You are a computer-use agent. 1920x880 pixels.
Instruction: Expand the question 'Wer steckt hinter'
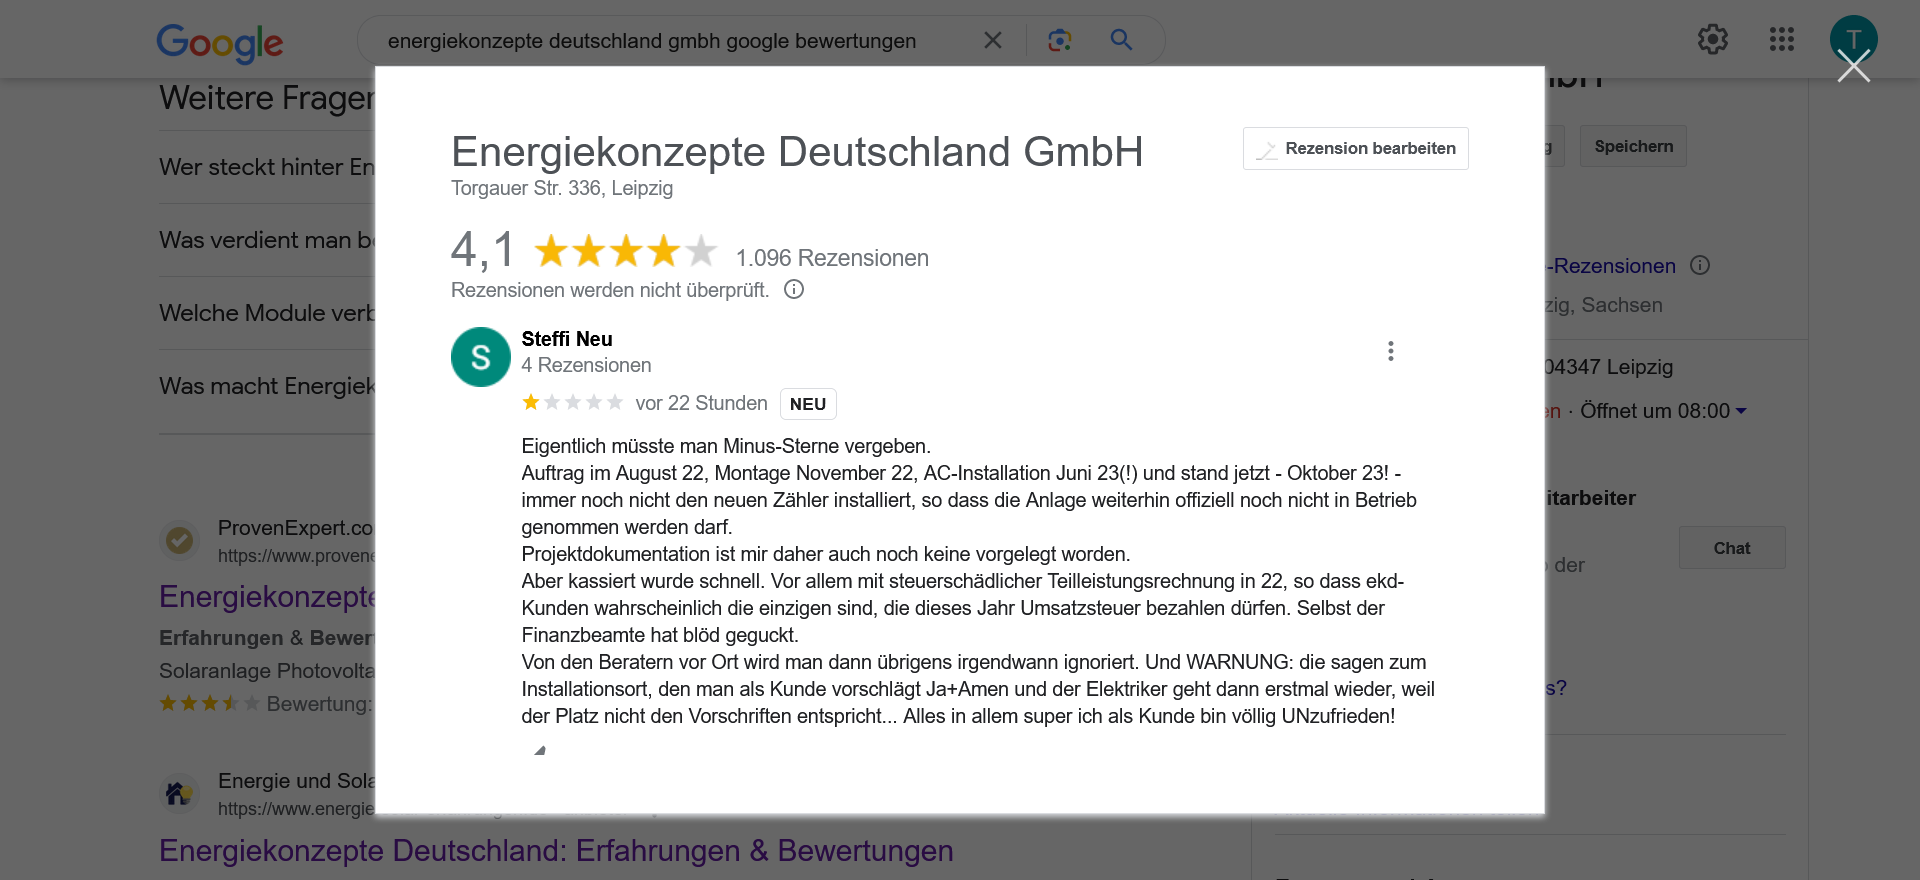266,167
